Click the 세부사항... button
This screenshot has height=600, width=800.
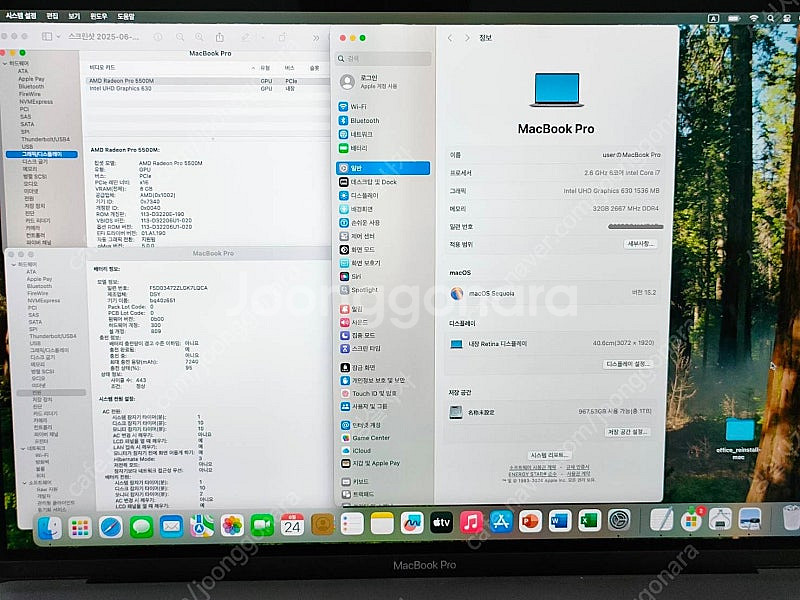(x=639, y=244)
